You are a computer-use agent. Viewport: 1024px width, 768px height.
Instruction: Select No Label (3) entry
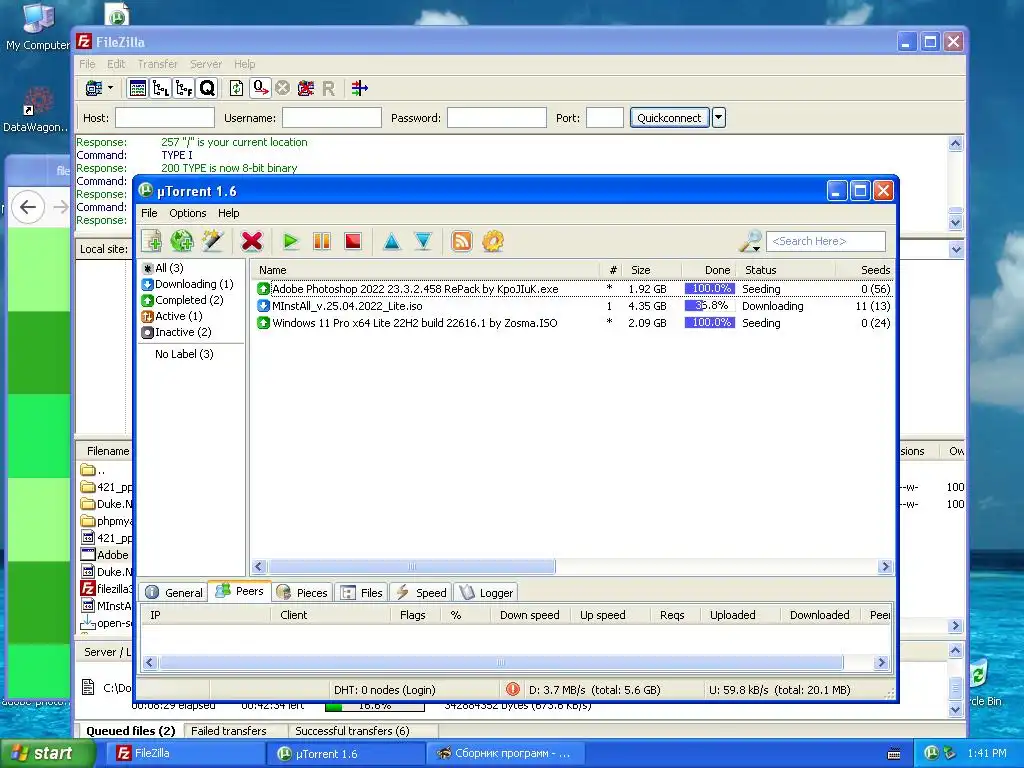click(184, 354)
